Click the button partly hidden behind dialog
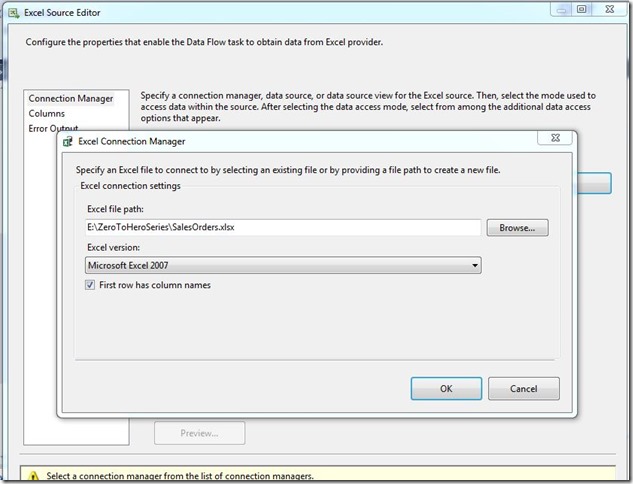 594,183
